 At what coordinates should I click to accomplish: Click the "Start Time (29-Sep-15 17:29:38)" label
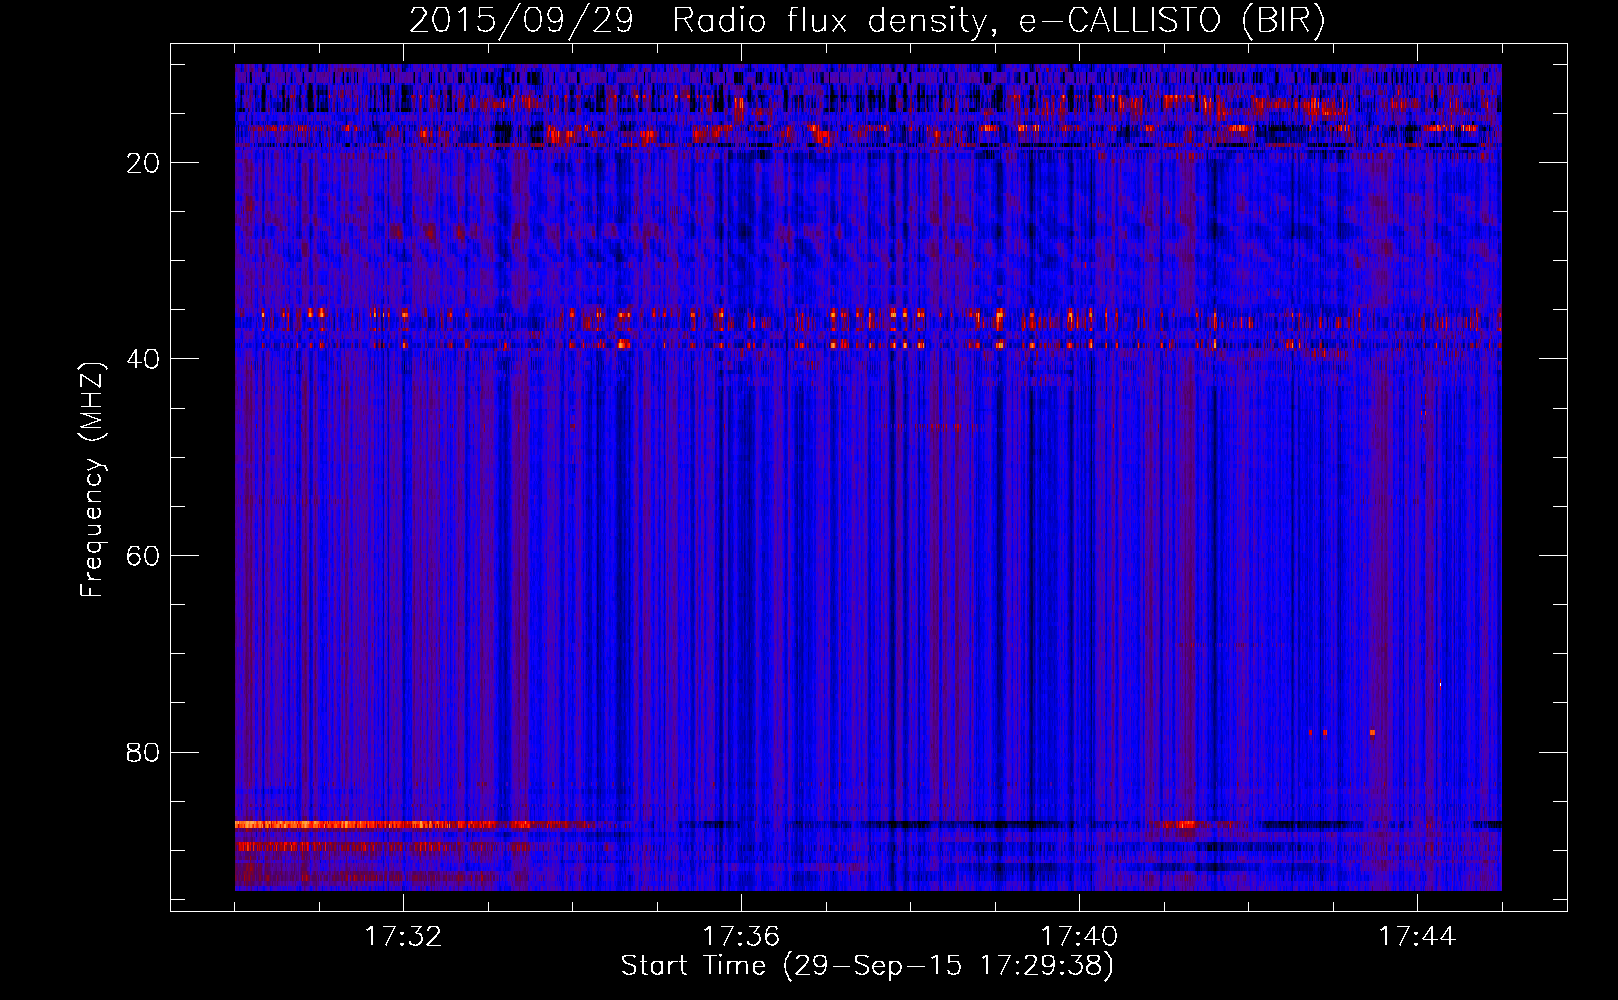(x=867, y=966)
